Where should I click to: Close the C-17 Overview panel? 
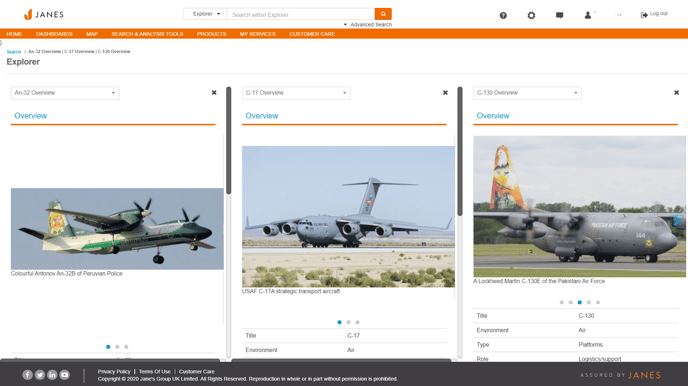[445, 93]
